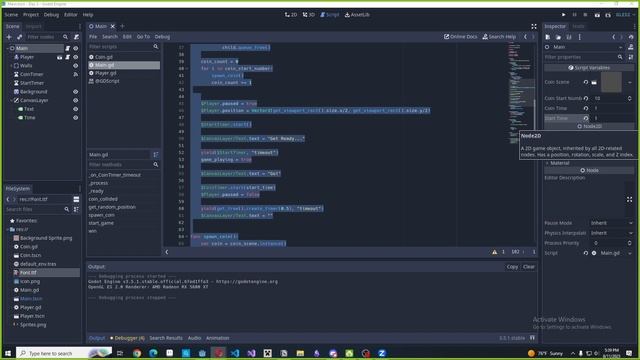Copy the Output log
Viewport: 640px width, 360px height.
point(512,267)
